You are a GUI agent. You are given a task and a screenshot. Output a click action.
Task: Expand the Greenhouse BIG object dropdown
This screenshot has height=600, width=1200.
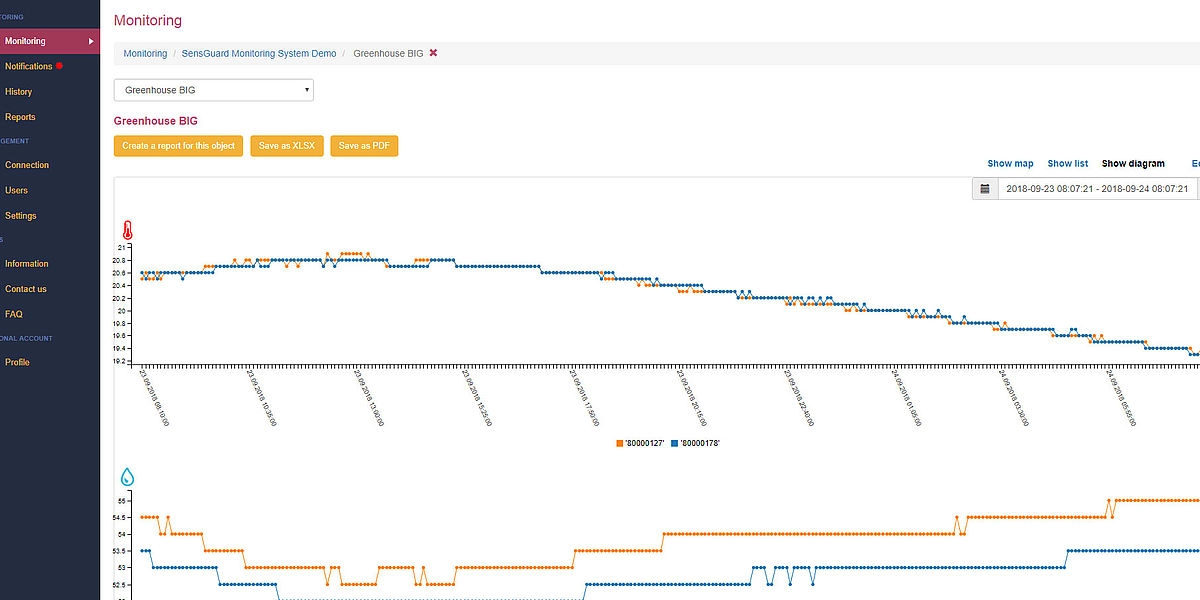click(213, 90)
